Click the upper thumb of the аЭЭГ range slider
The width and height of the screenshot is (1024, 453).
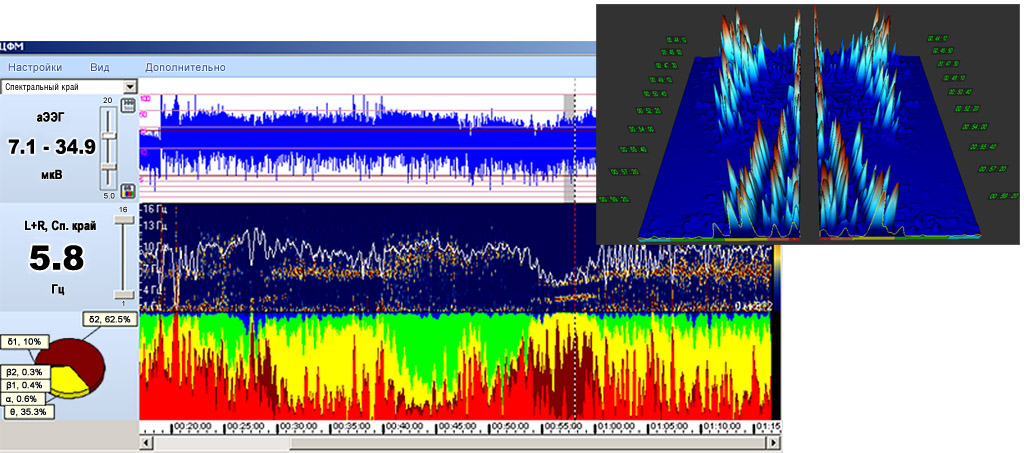(108, 135)
